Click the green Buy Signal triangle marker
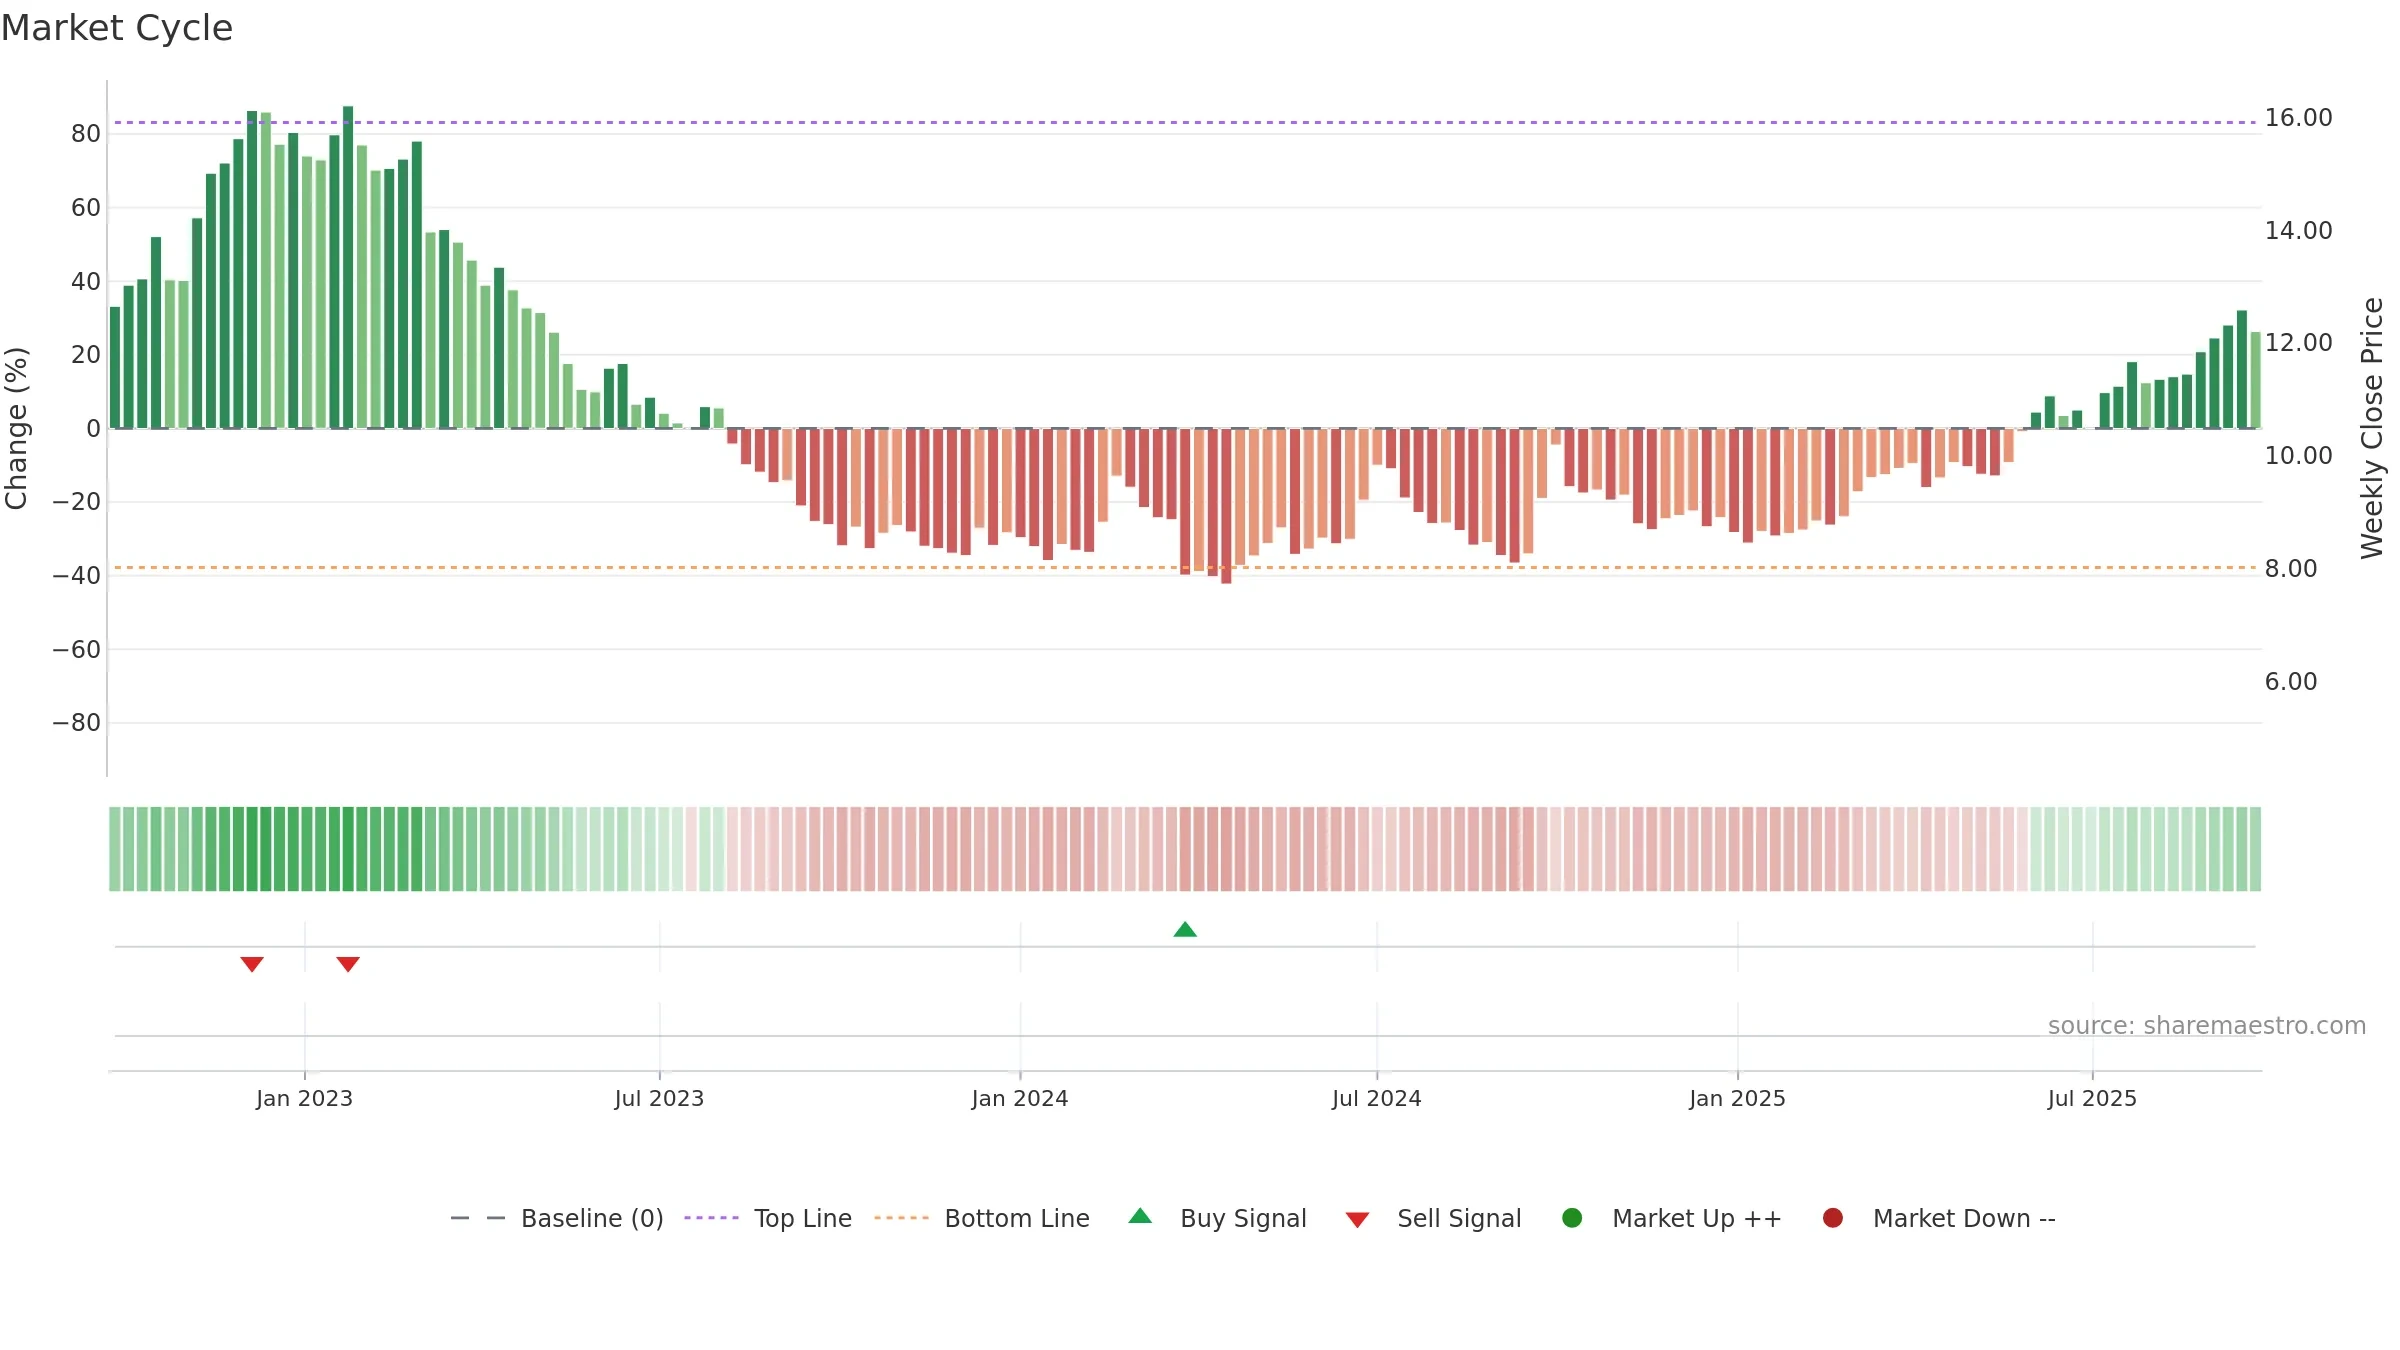The image size is (2400, 1350). pyautogui.click(x=1185, y=930)
